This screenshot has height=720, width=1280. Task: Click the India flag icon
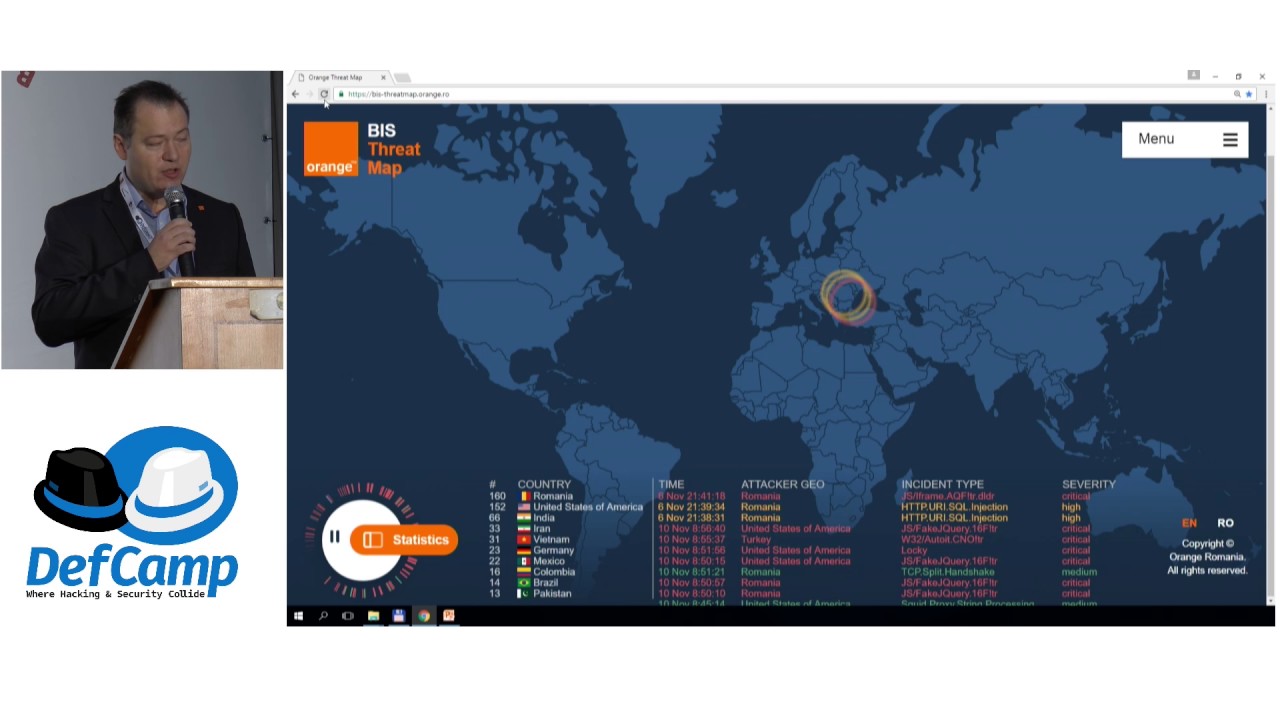[524, 518]
